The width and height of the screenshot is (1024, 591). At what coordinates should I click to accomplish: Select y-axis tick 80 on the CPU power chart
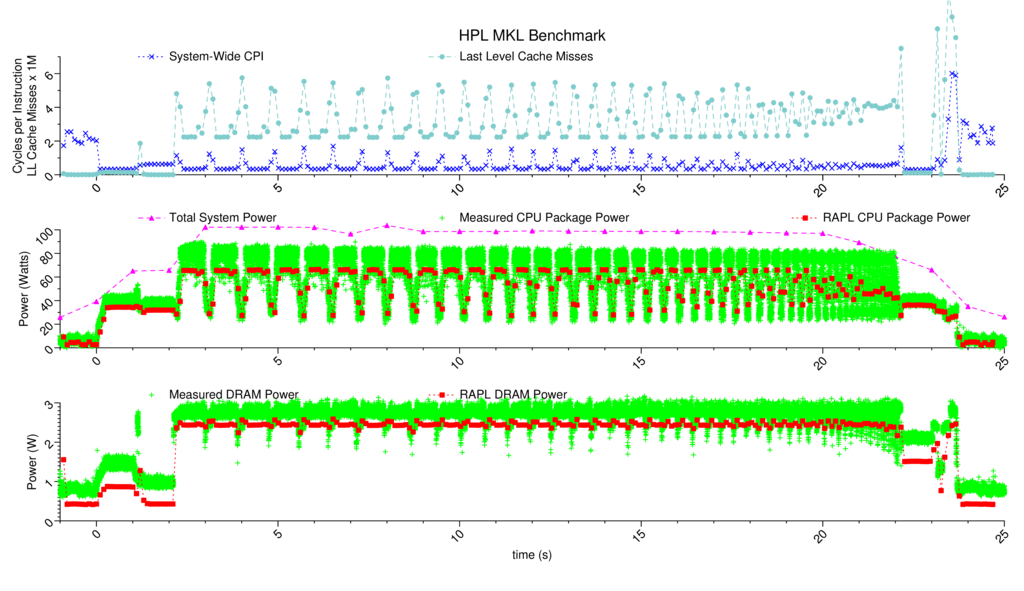pos(48,255)
